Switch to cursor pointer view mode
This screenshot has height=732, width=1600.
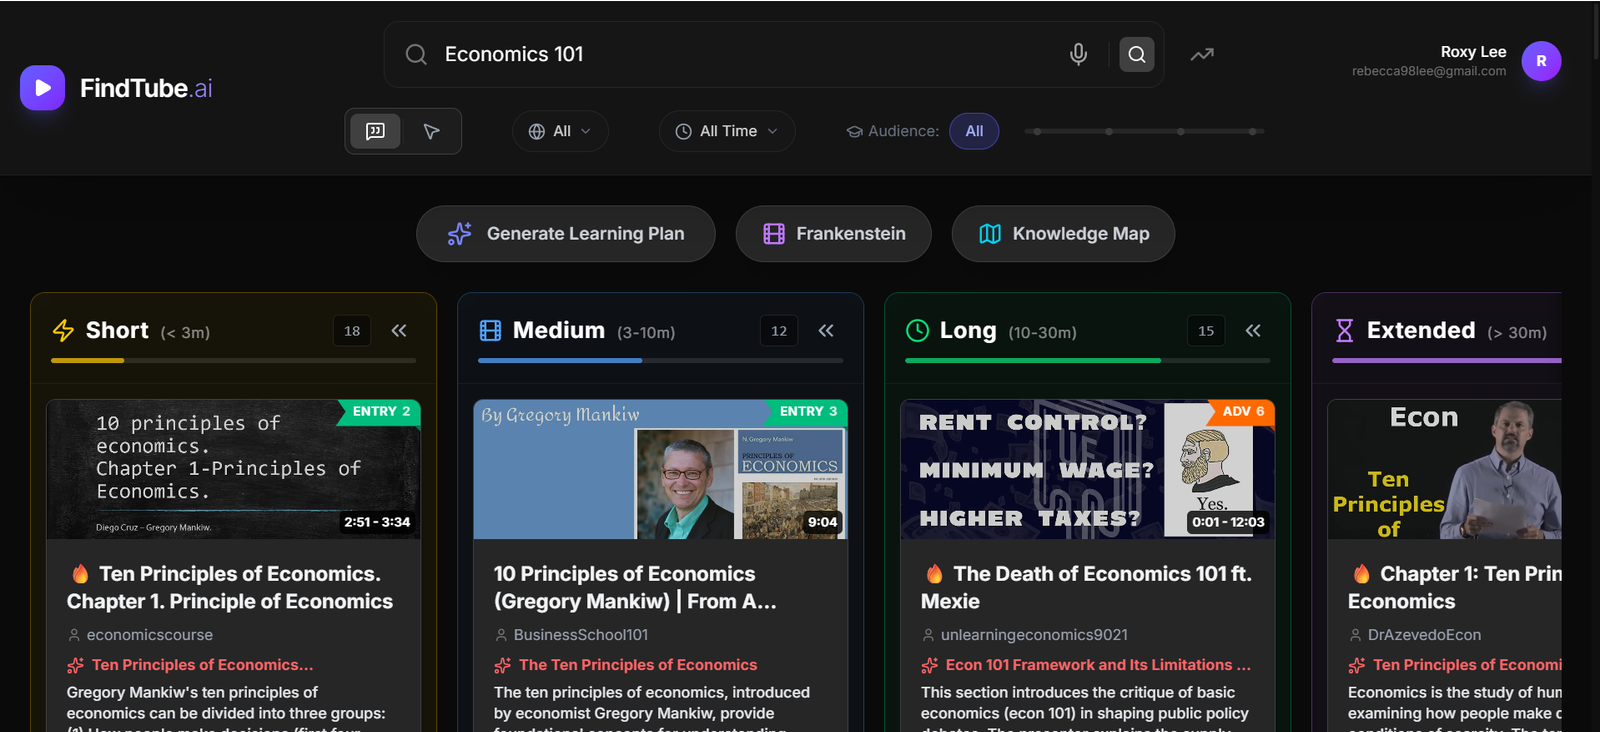pyautogui.click(x=431, y=131)
